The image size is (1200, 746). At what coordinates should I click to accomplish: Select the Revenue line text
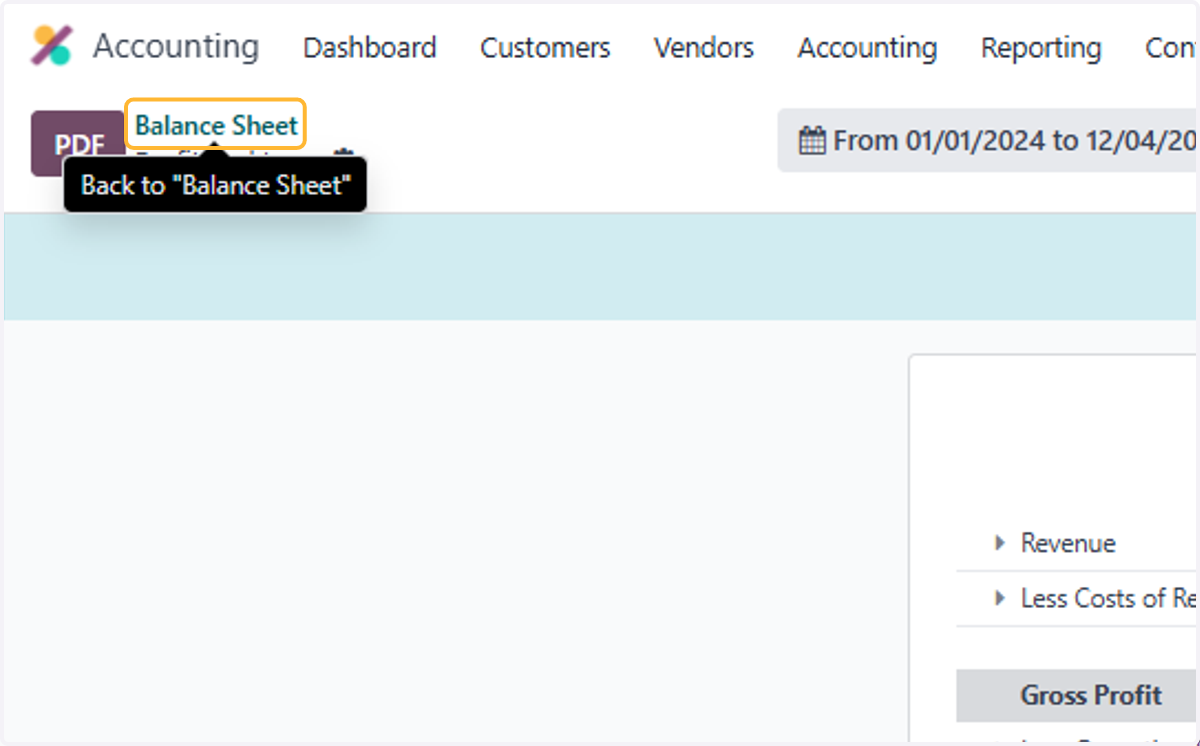tap(1068, 543)
